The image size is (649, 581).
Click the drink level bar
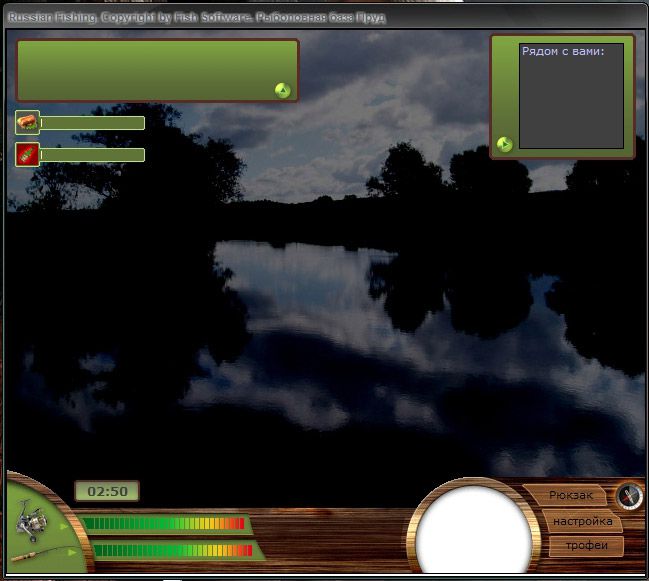point(92,155)
